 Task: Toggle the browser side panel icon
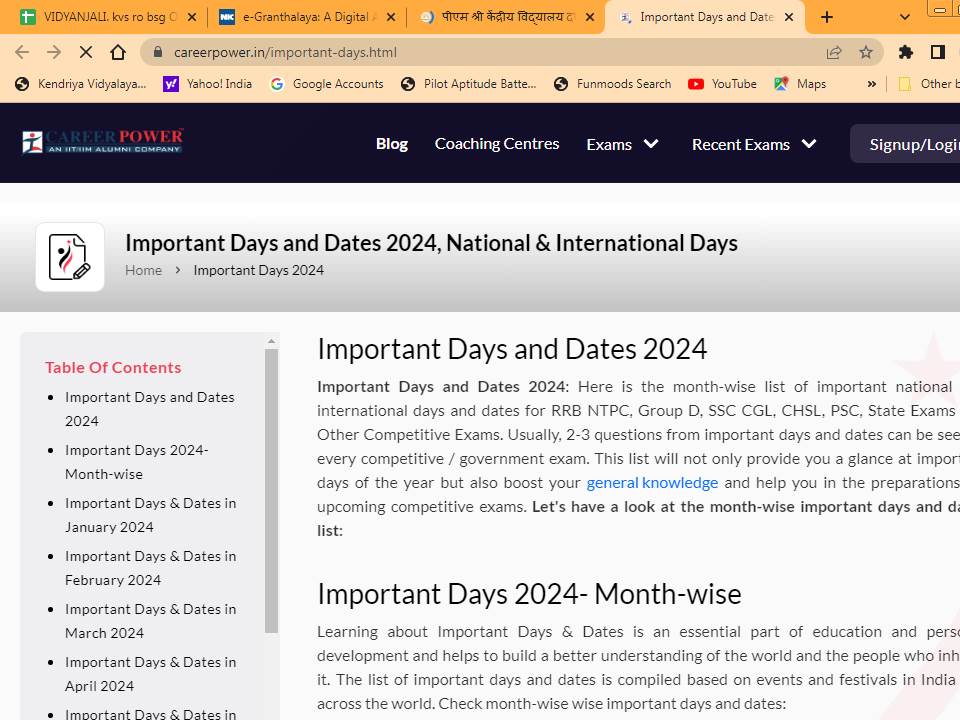click(x=938, y=52)
